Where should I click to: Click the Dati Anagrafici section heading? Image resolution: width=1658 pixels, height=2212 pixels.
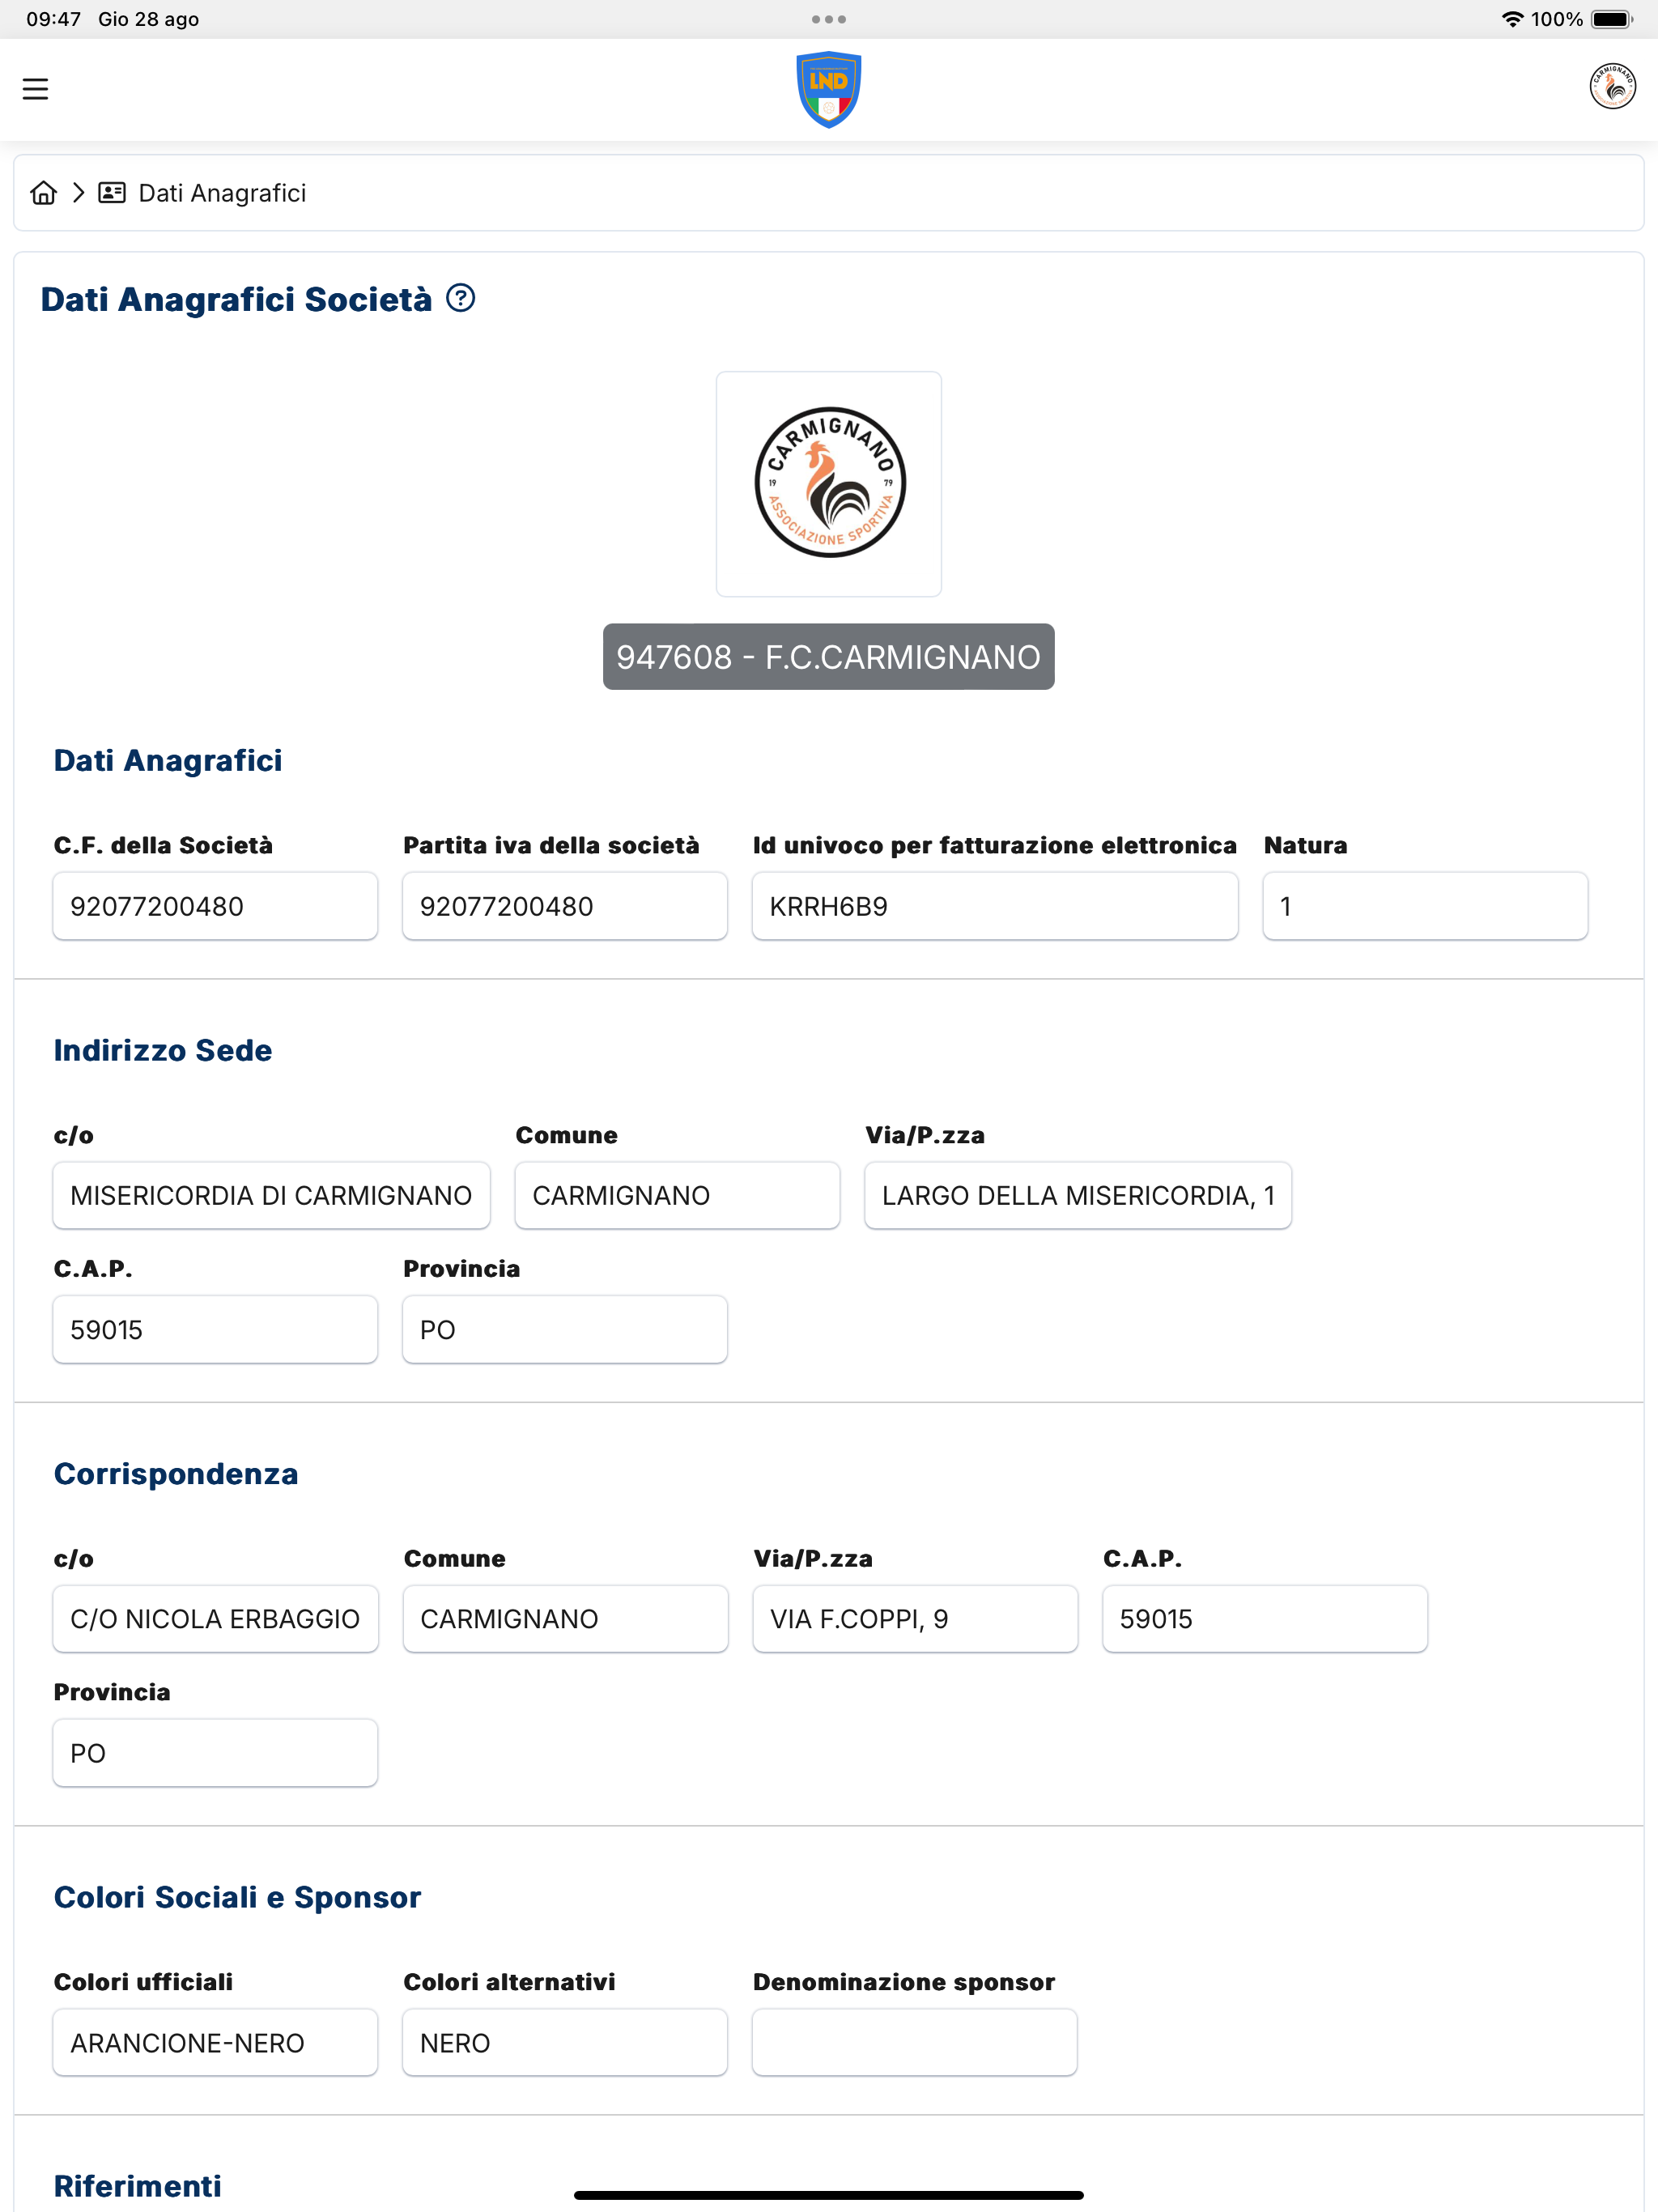pos(168,761)
